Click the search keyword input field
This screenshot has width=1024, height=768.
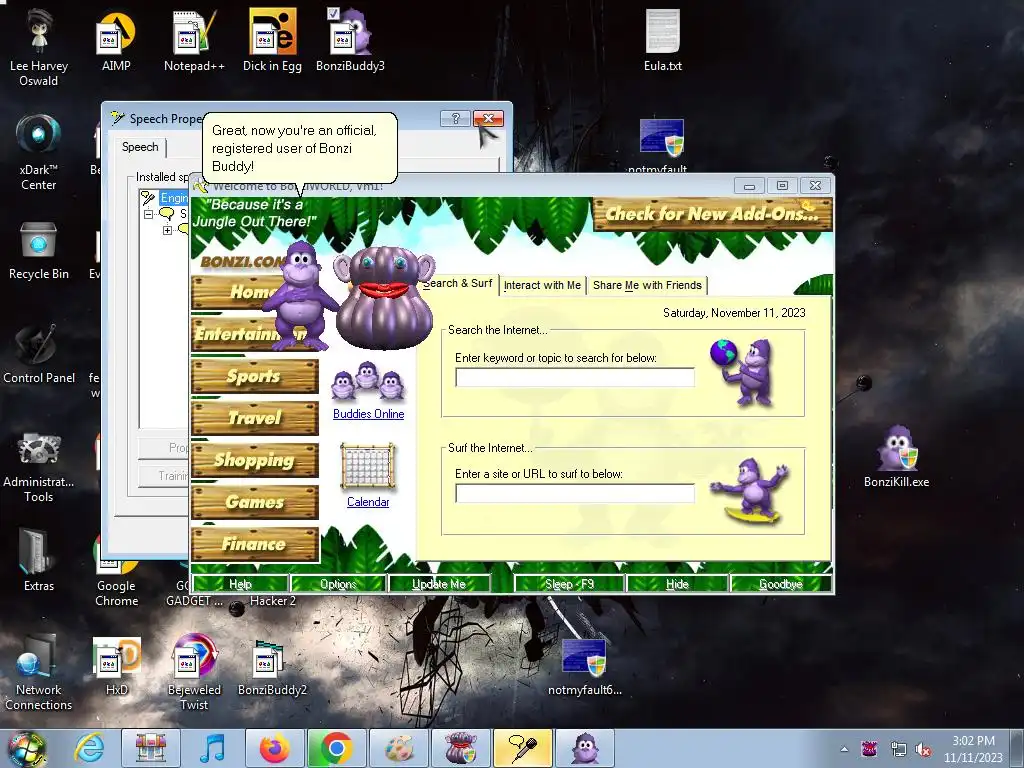575,377
